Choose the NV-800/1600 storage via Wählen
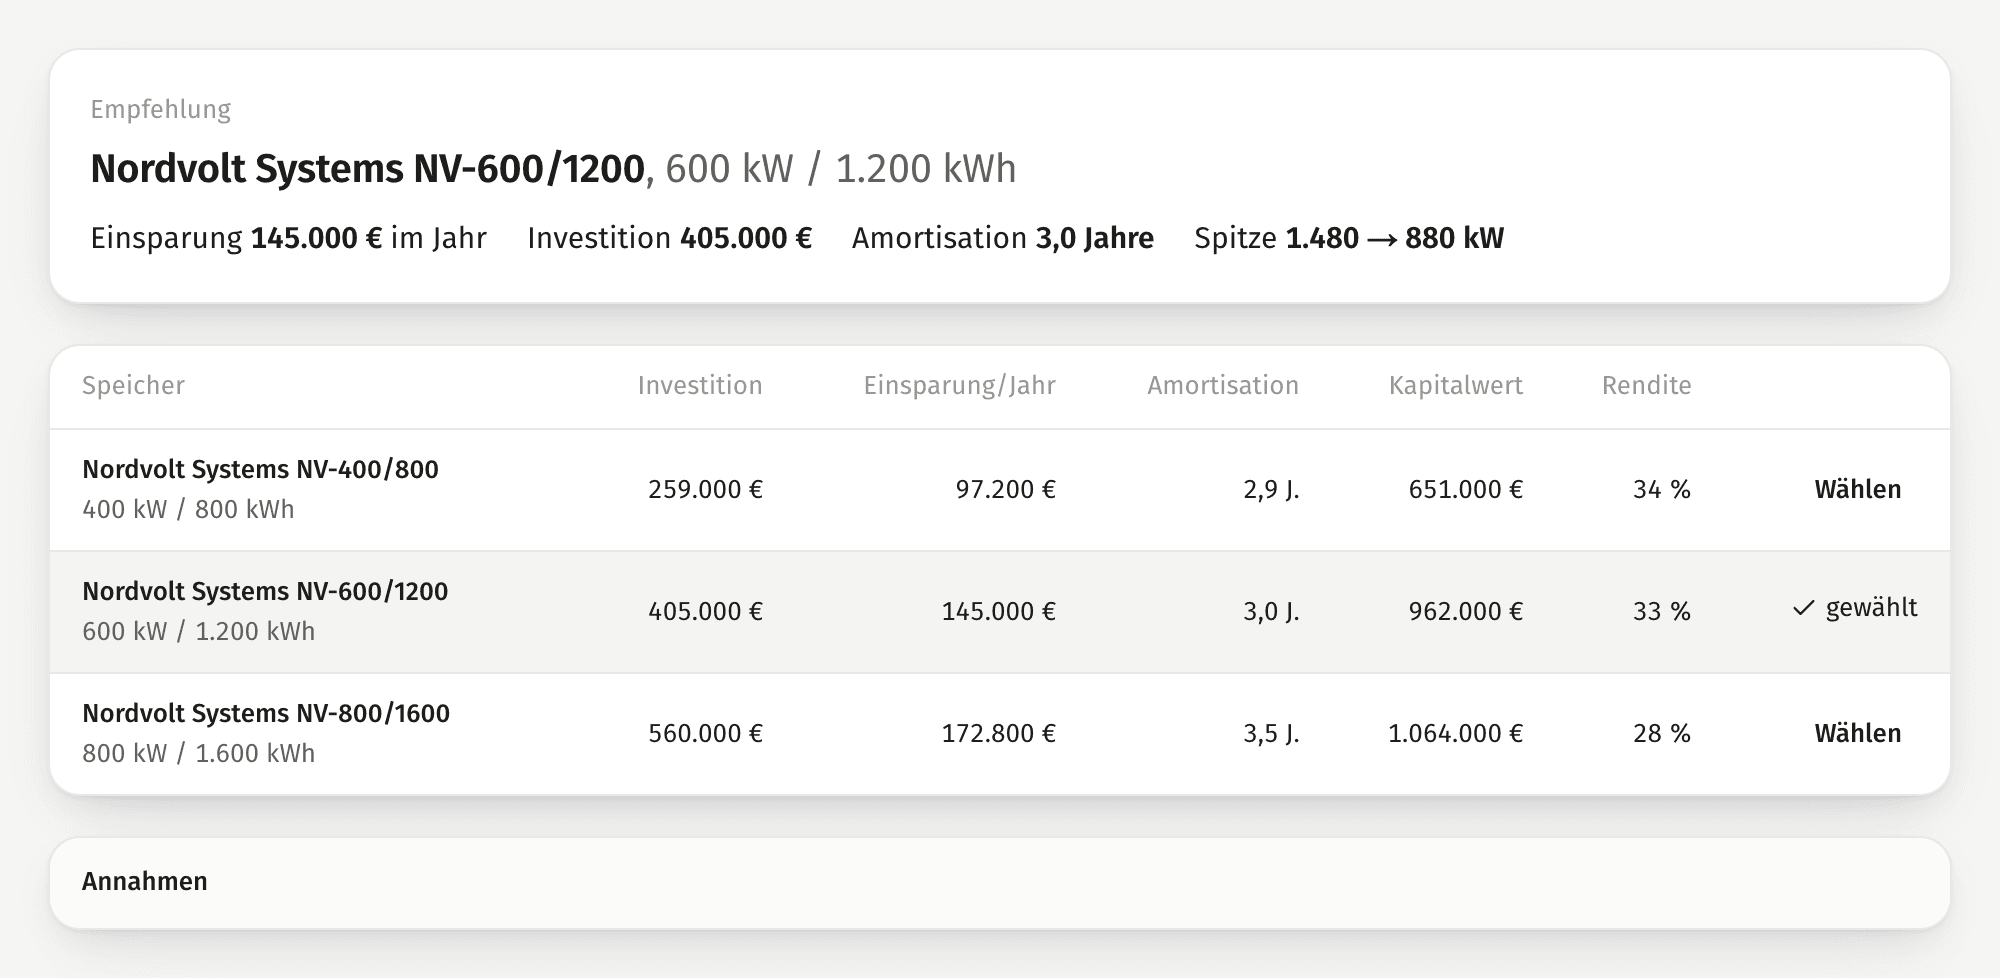Viewport: 2000px width, 978px height. [x=1857, y=733]
